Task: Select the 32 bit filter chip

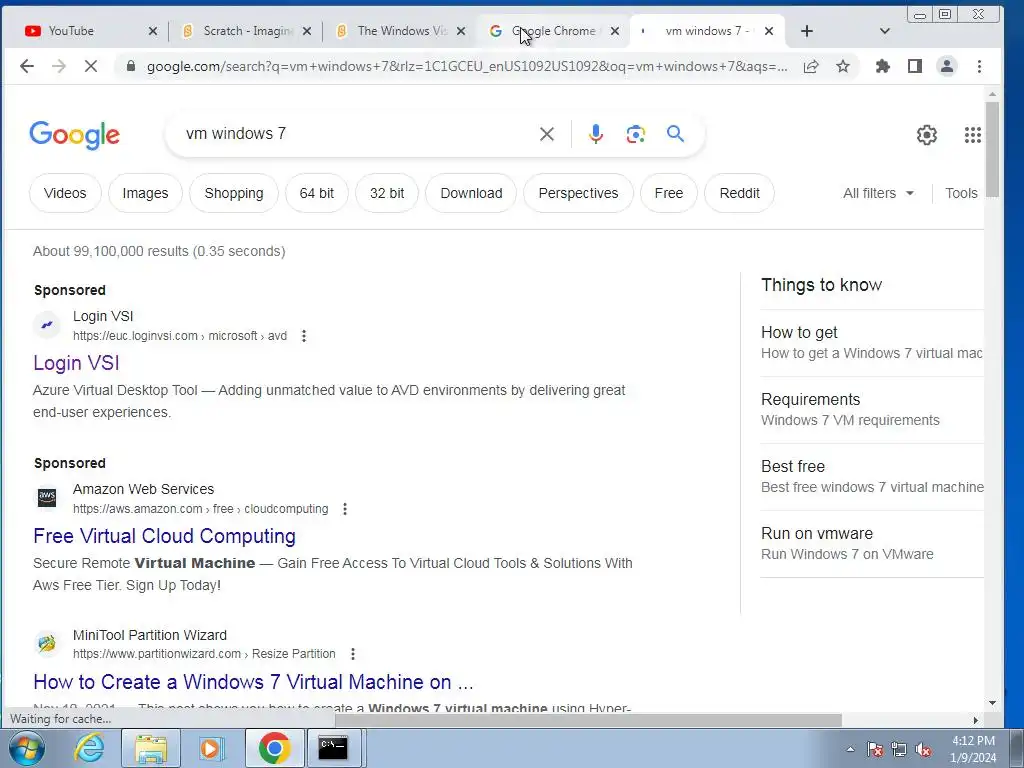Action: [x=387, y=193]
